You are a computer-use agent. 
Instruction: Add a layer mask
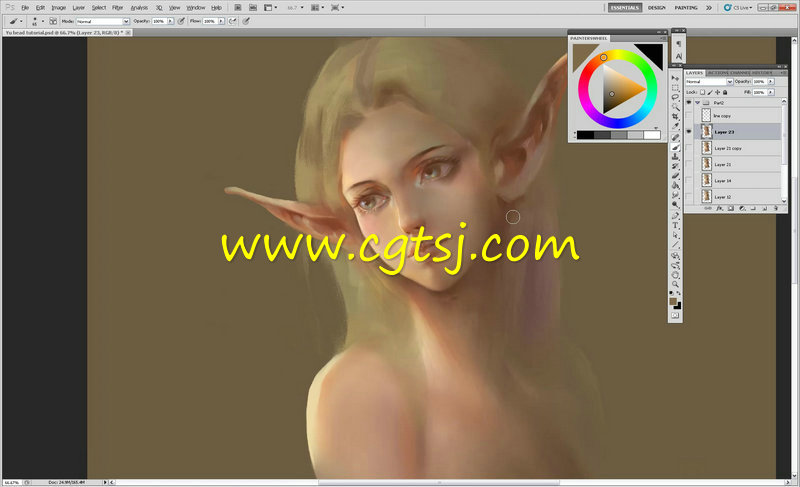731,208
